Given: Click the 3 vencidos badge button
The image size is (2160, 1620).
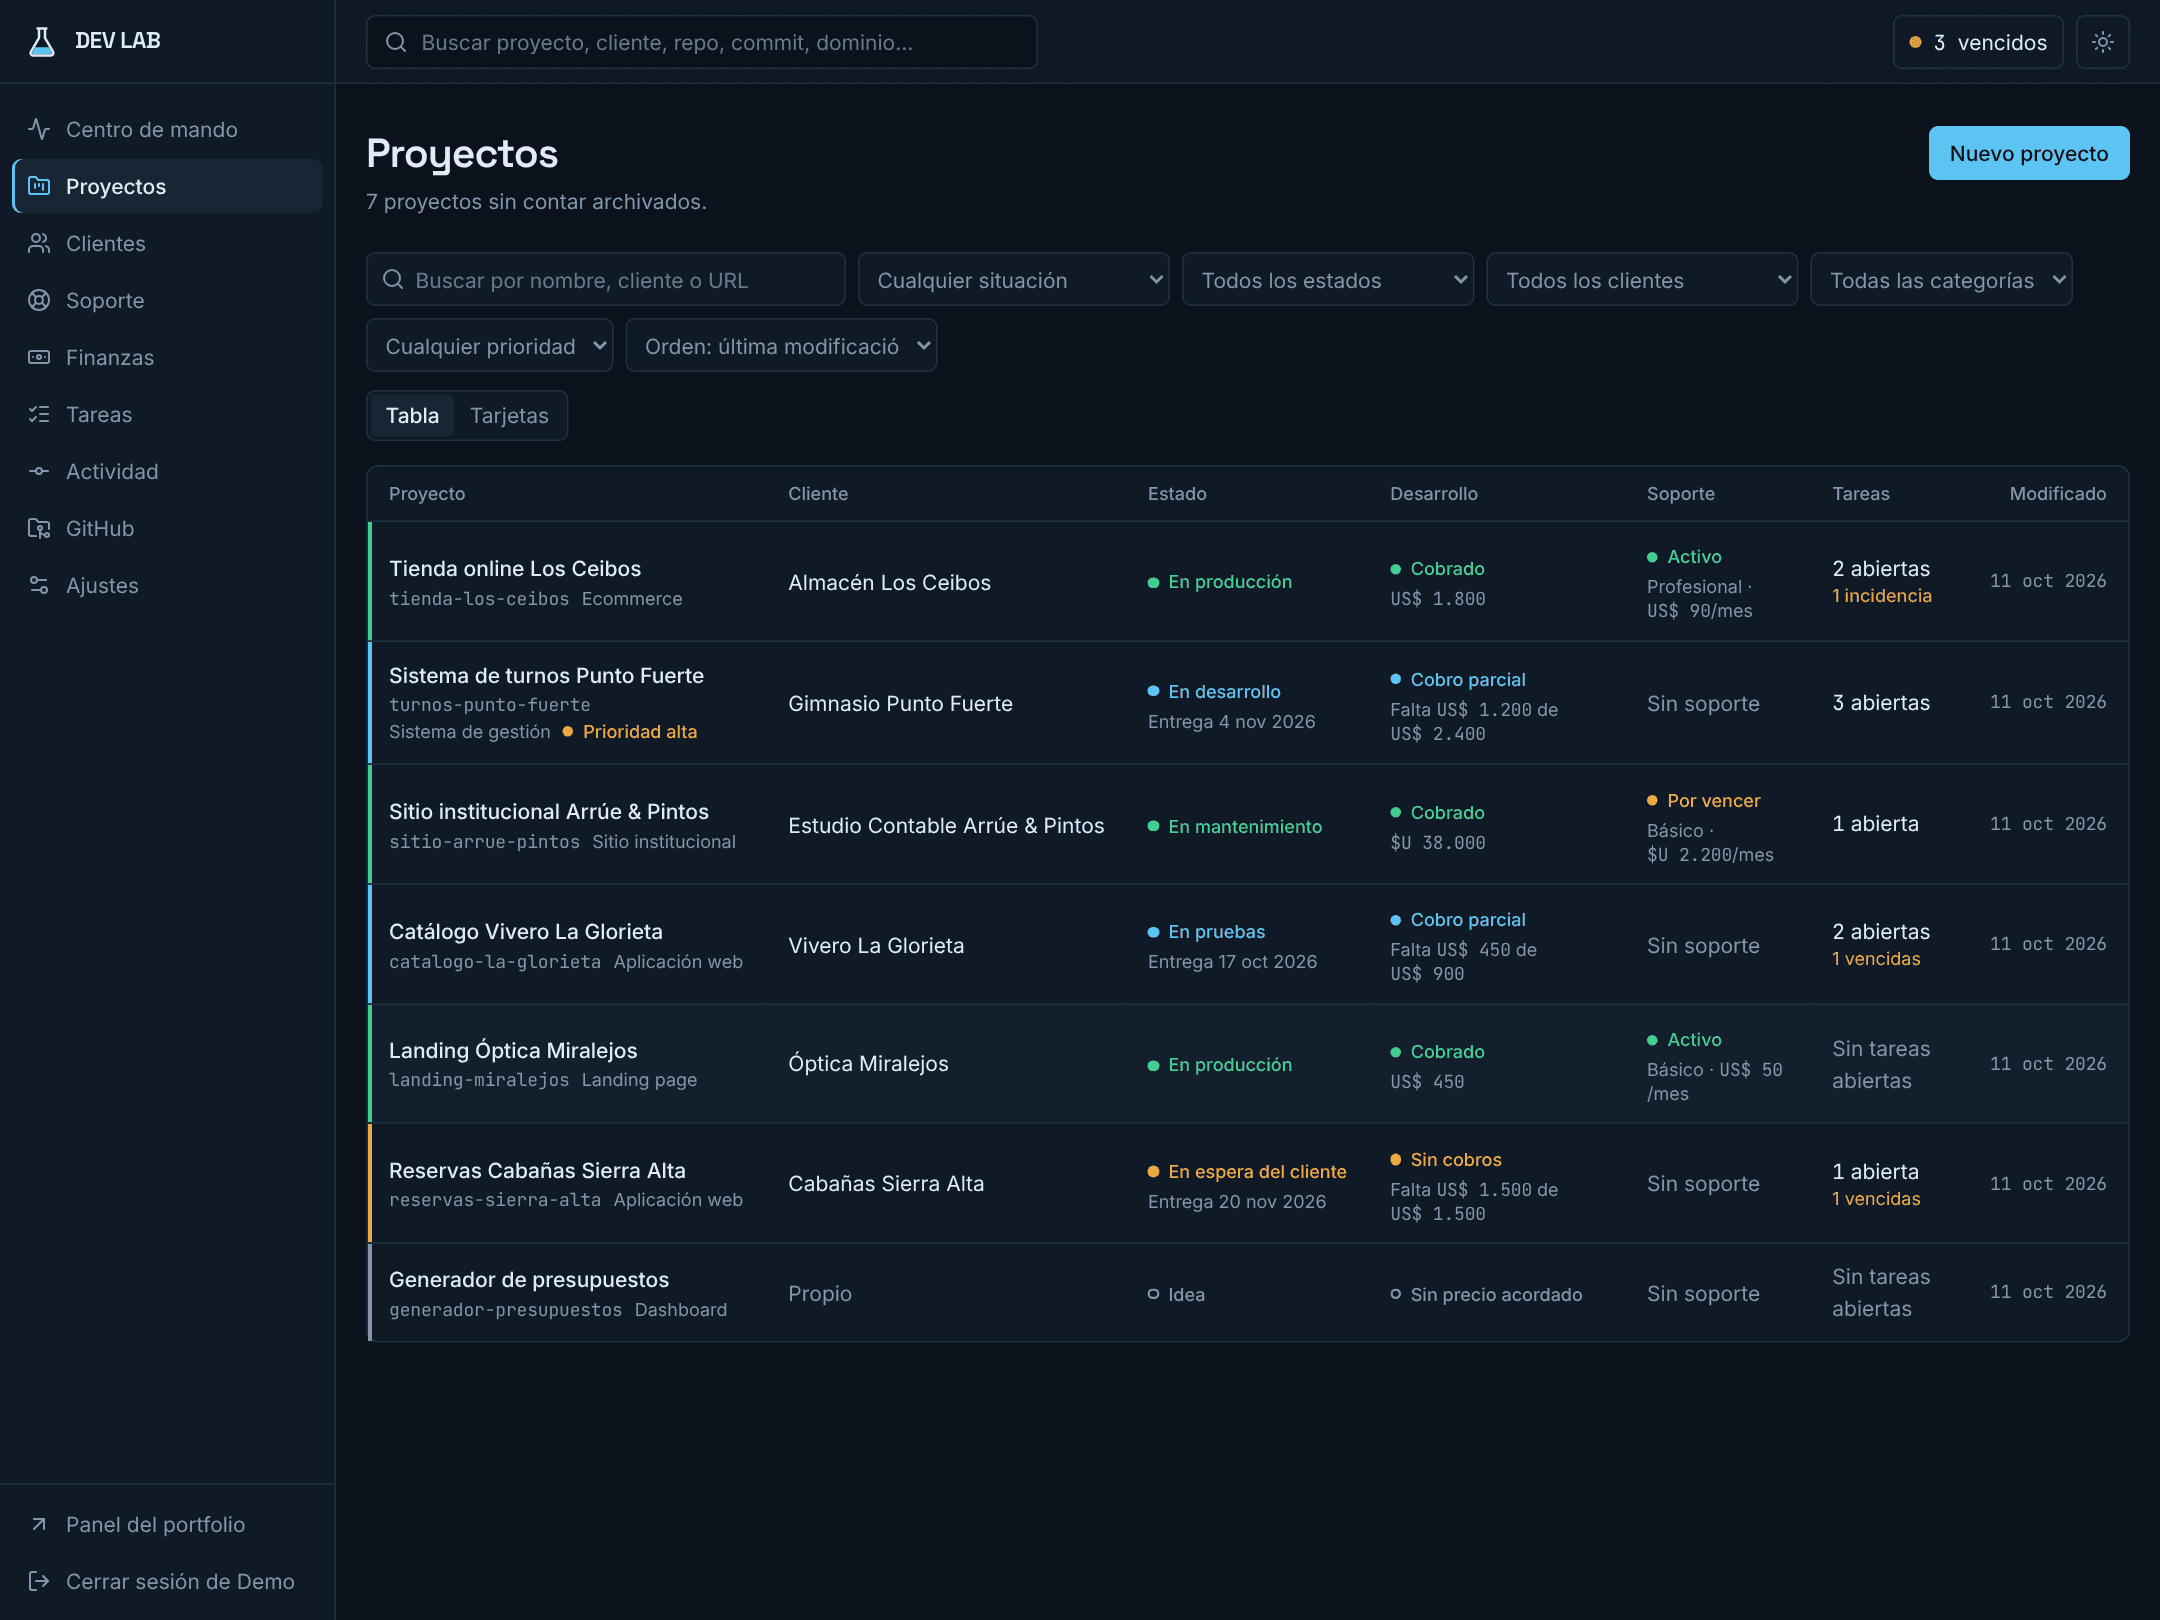Looking at the screenshot, I should pos(1977,42).
